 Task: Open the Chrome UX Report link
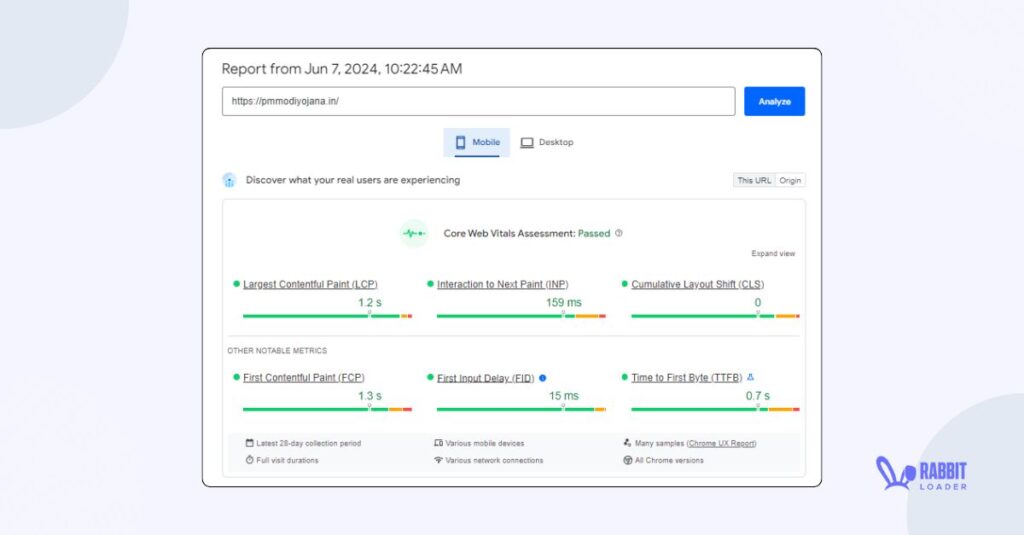(722, 444)
